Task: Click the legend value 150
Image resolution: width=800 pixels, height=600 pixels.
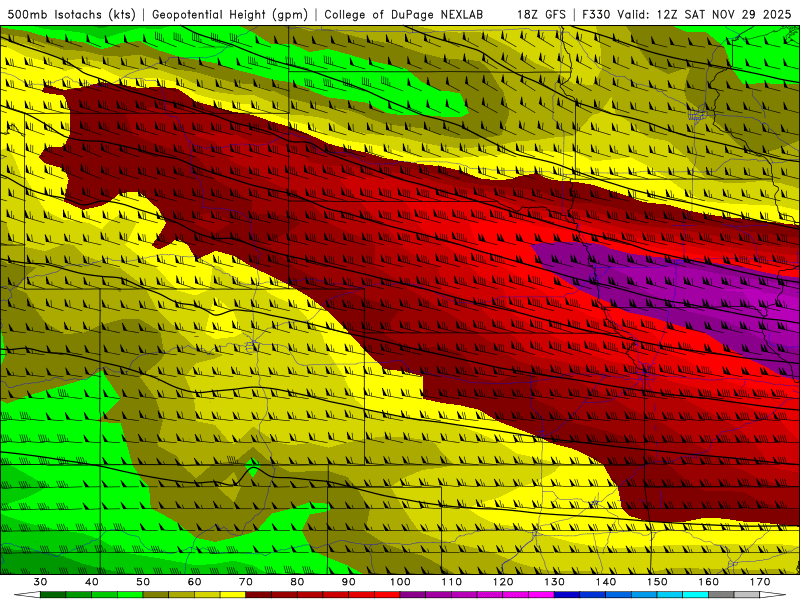Action: tap(658, 582)
